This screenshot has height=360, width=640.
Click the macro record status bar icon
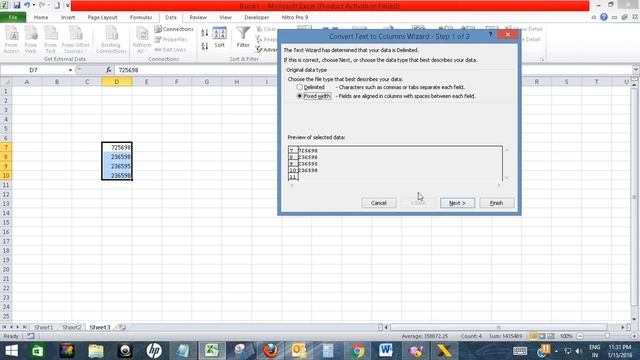pos(31,336)
